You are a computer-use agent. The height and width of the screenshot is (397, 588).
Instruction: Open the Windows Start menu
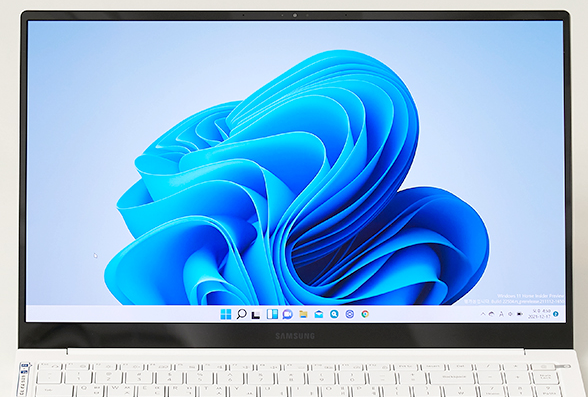tap(226, 314)
